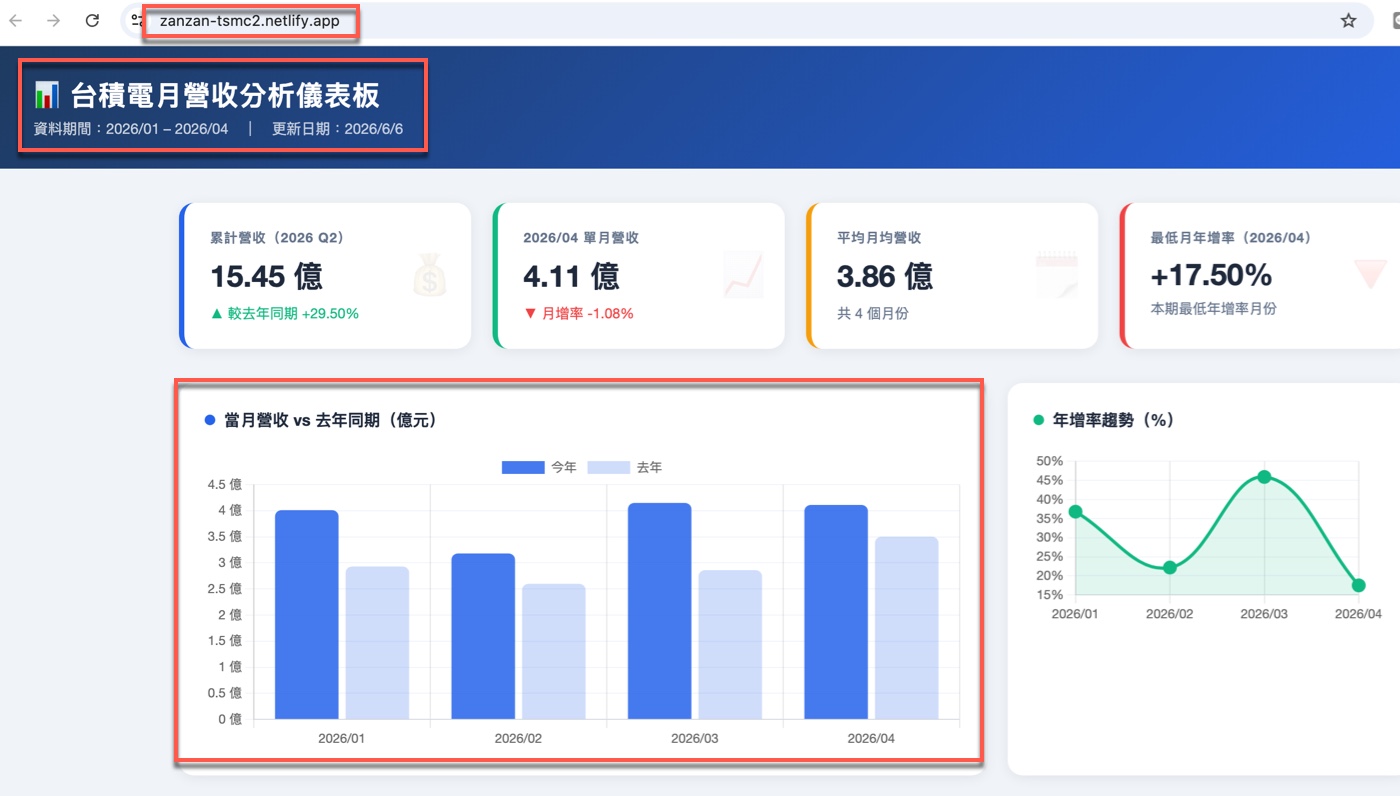1400x796 pixels.
Task: Click the 共 4 個月份 text
Action: click(x=873, y=313)
